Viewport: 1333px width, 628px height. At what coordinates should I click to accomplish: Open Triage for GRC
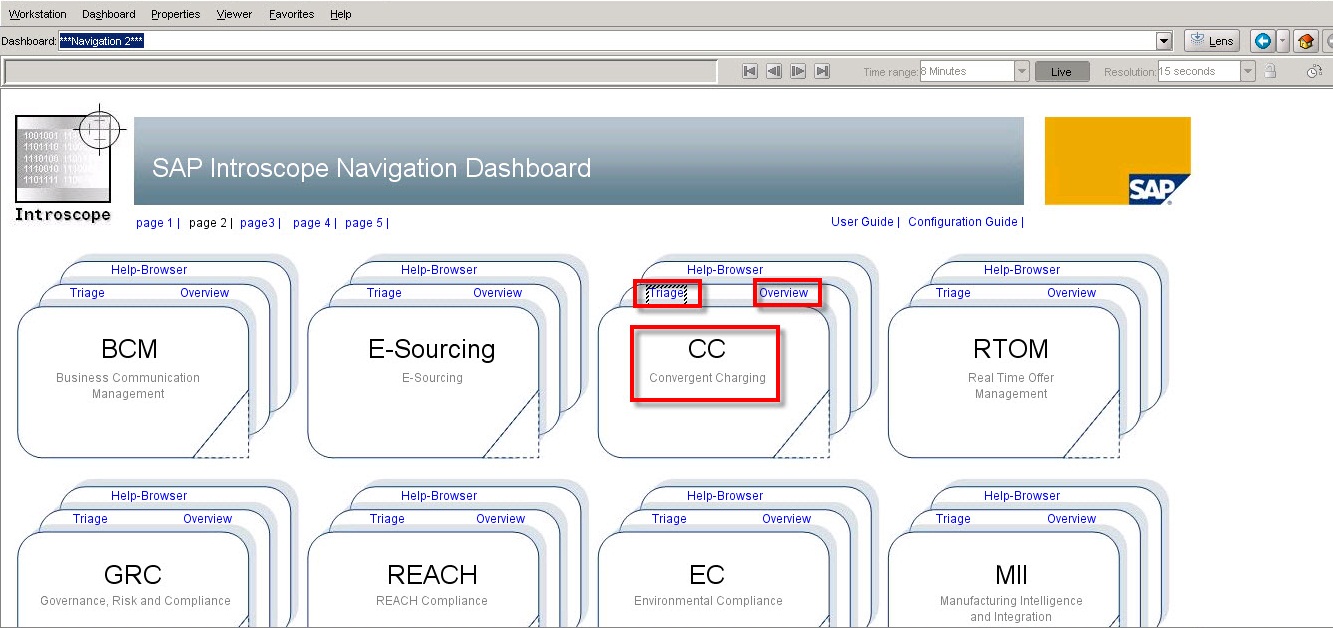(x=90, y=519)
